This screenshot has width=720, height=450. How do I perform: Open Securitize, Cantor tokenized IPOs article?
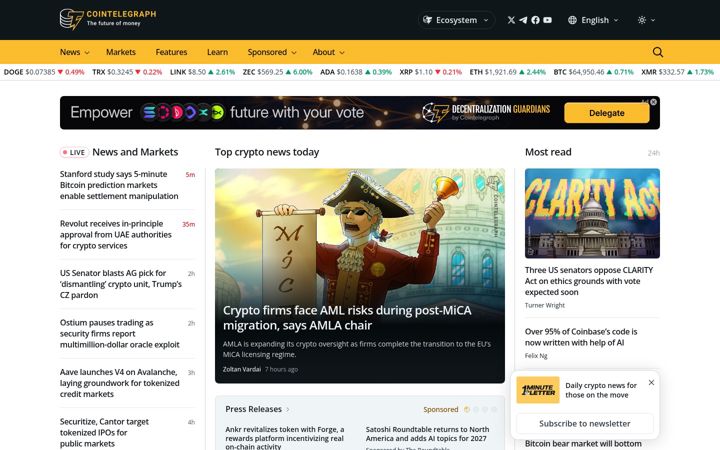coord(104,433)
